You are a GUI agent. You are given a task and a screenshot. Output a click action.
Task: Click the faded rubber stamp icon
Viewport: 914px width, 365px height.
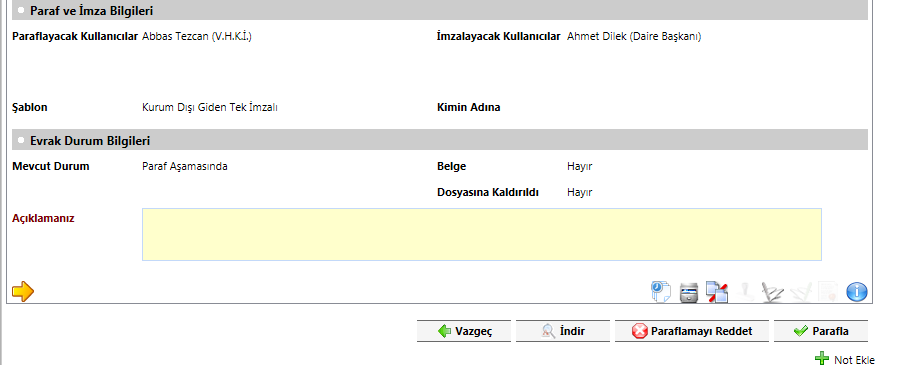744,292
